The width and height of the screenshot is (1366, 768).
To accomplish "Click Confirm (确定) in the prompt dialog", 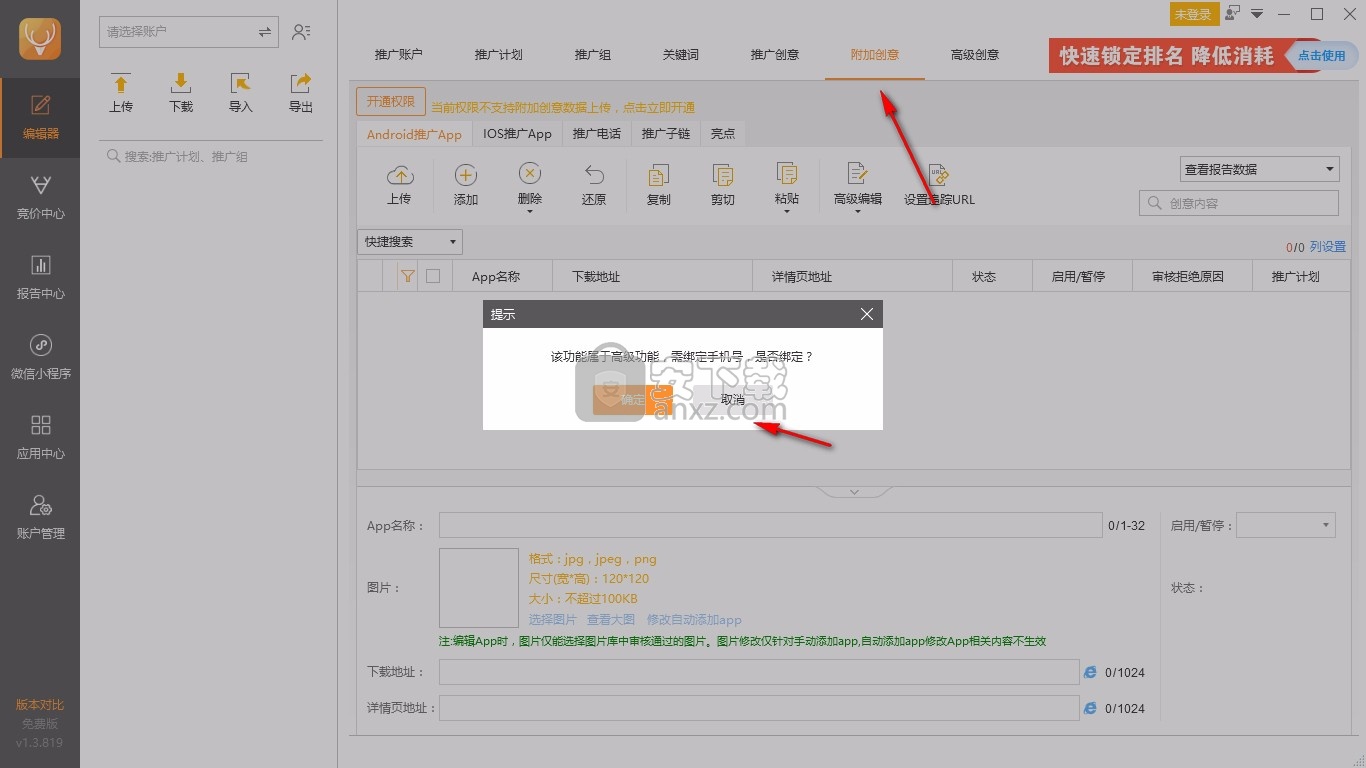I will [x=633, y=399].
